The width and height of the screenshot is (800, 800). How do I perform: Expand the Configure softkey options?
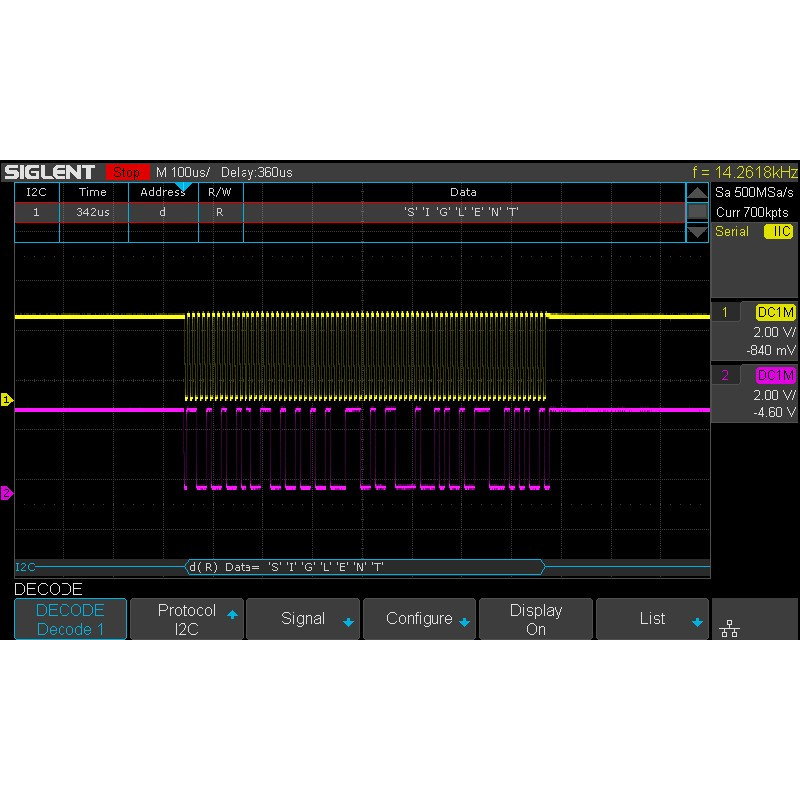coord(420,618)
